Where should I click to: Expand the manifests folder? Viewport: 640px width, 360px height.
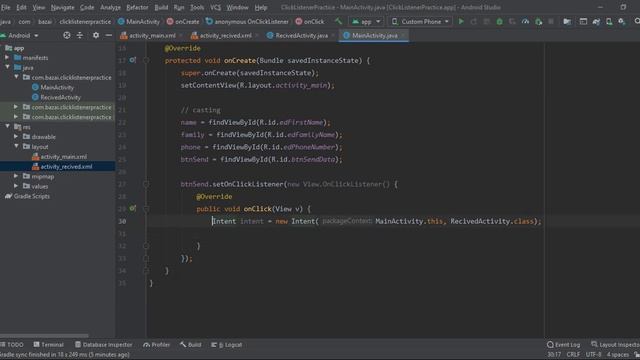click(7, 58)
